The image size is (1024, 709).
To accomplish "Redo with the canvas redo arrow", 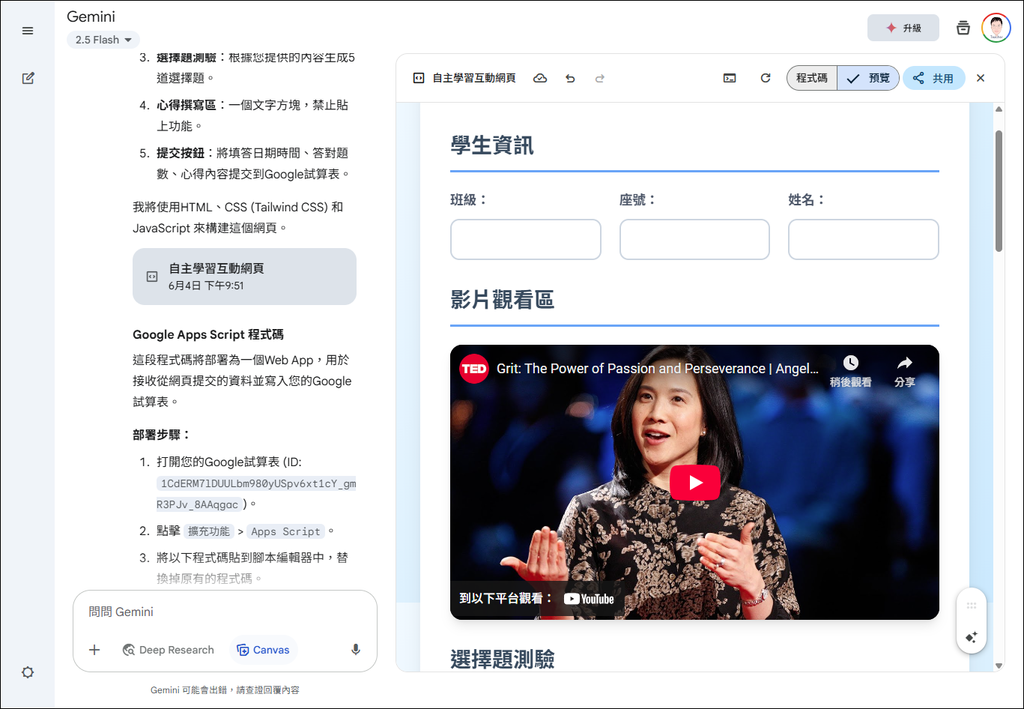I will (x=600, y=78).
